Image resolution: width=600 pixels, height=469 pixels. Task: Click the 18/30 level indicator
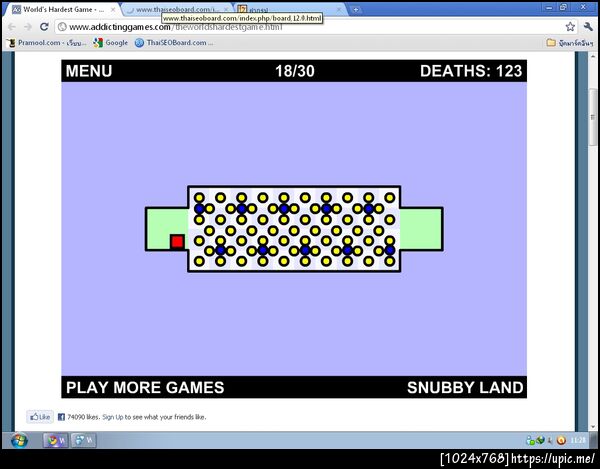tap(295, 71)
